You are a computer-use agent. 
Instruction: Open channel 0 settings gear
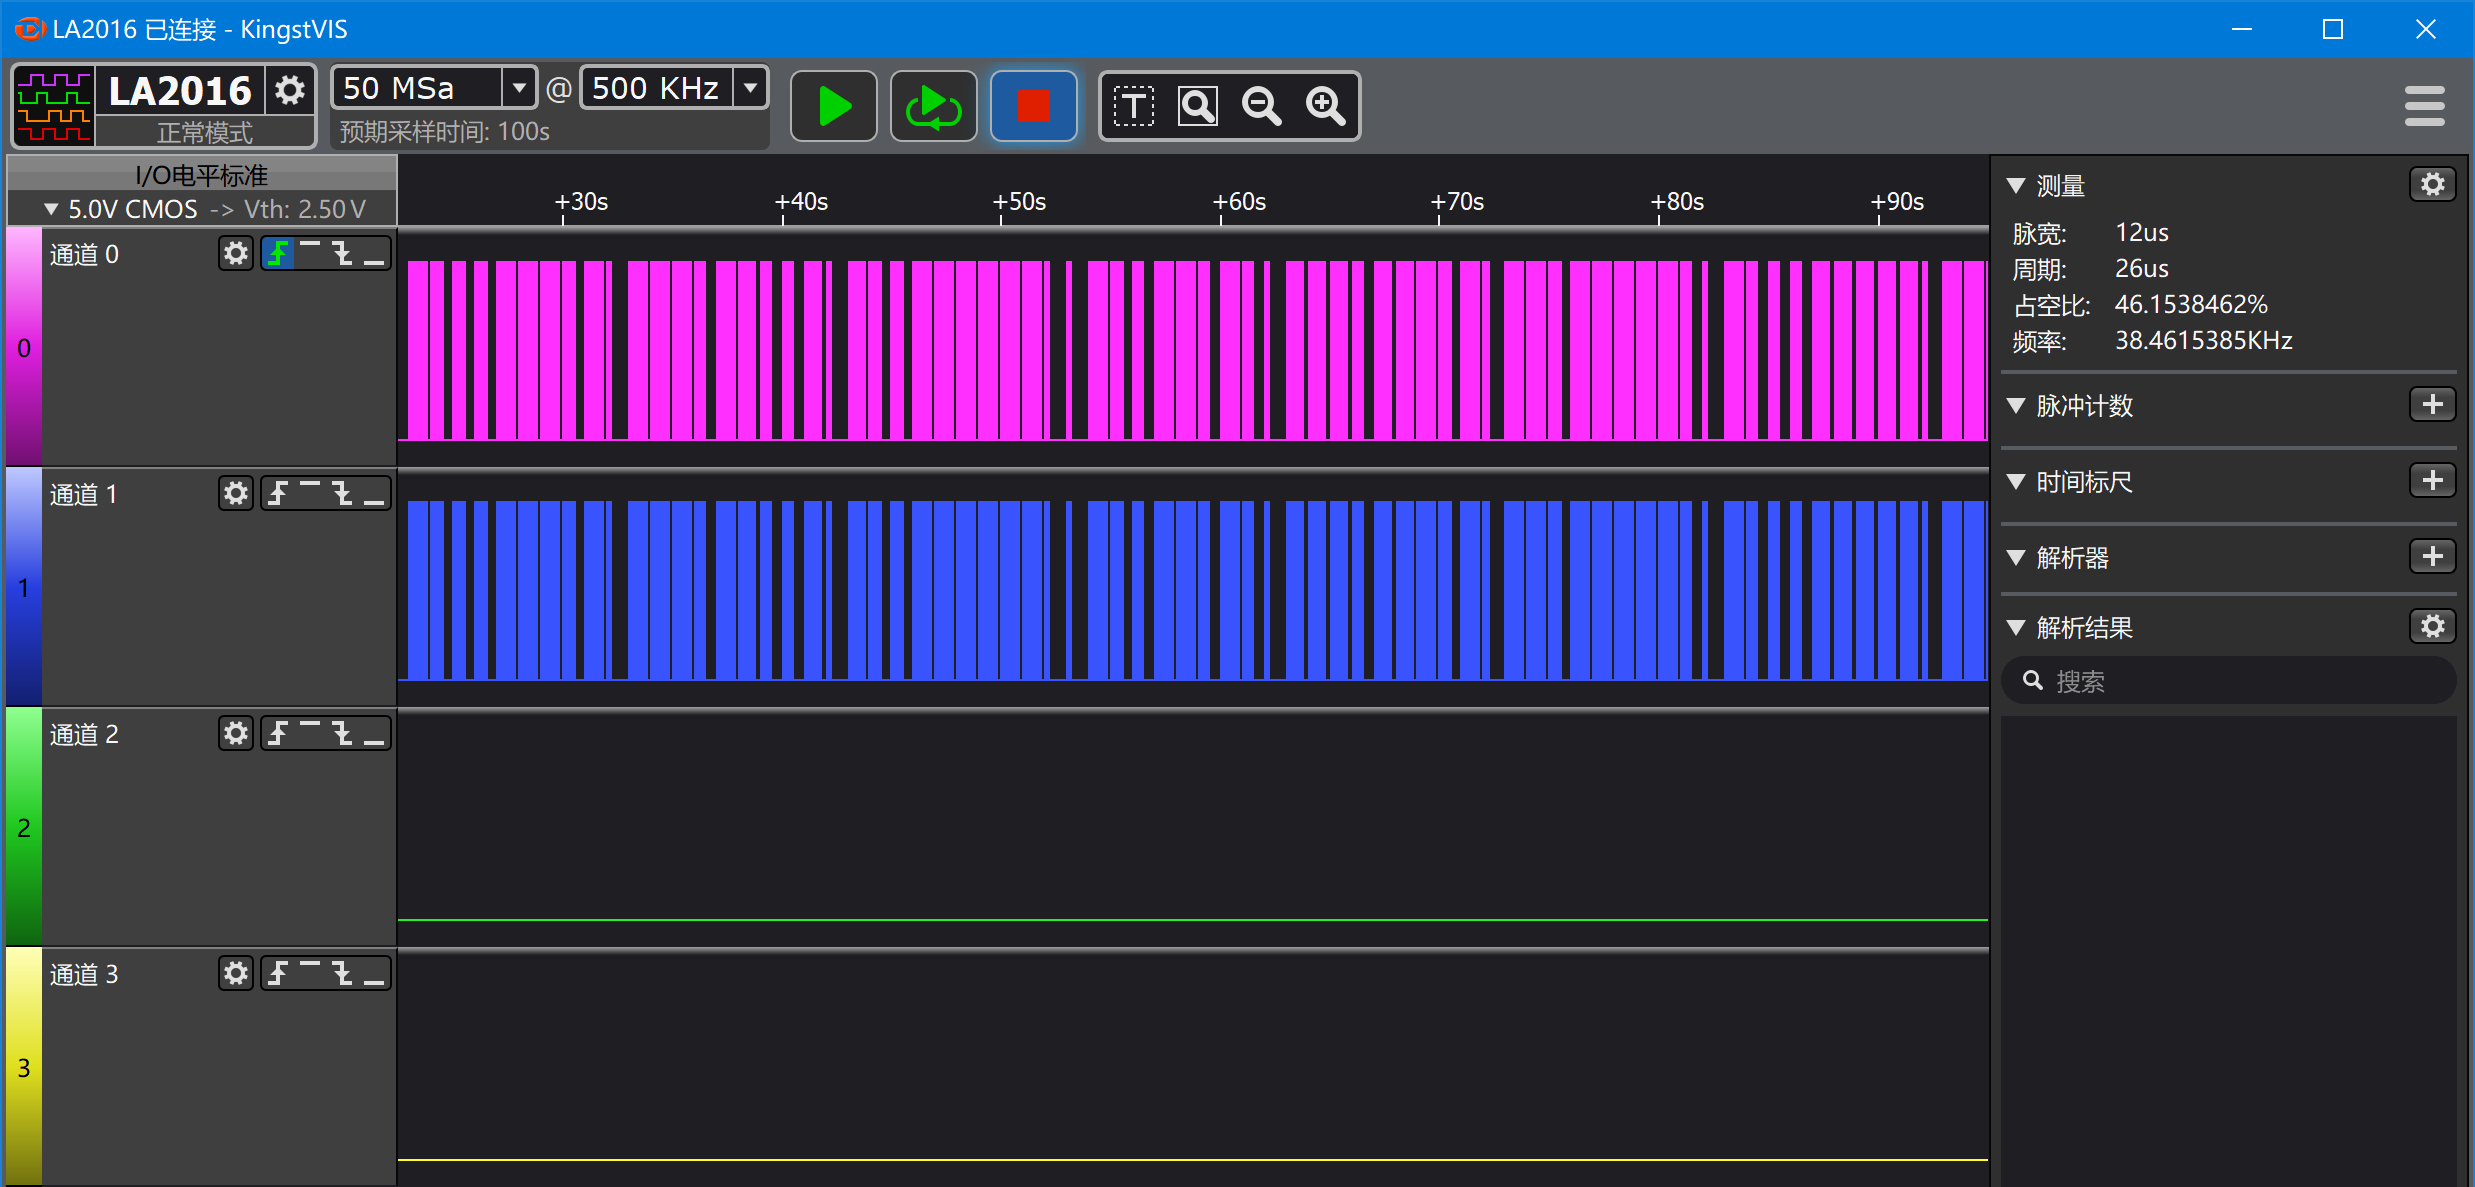[x=236, y=253]
